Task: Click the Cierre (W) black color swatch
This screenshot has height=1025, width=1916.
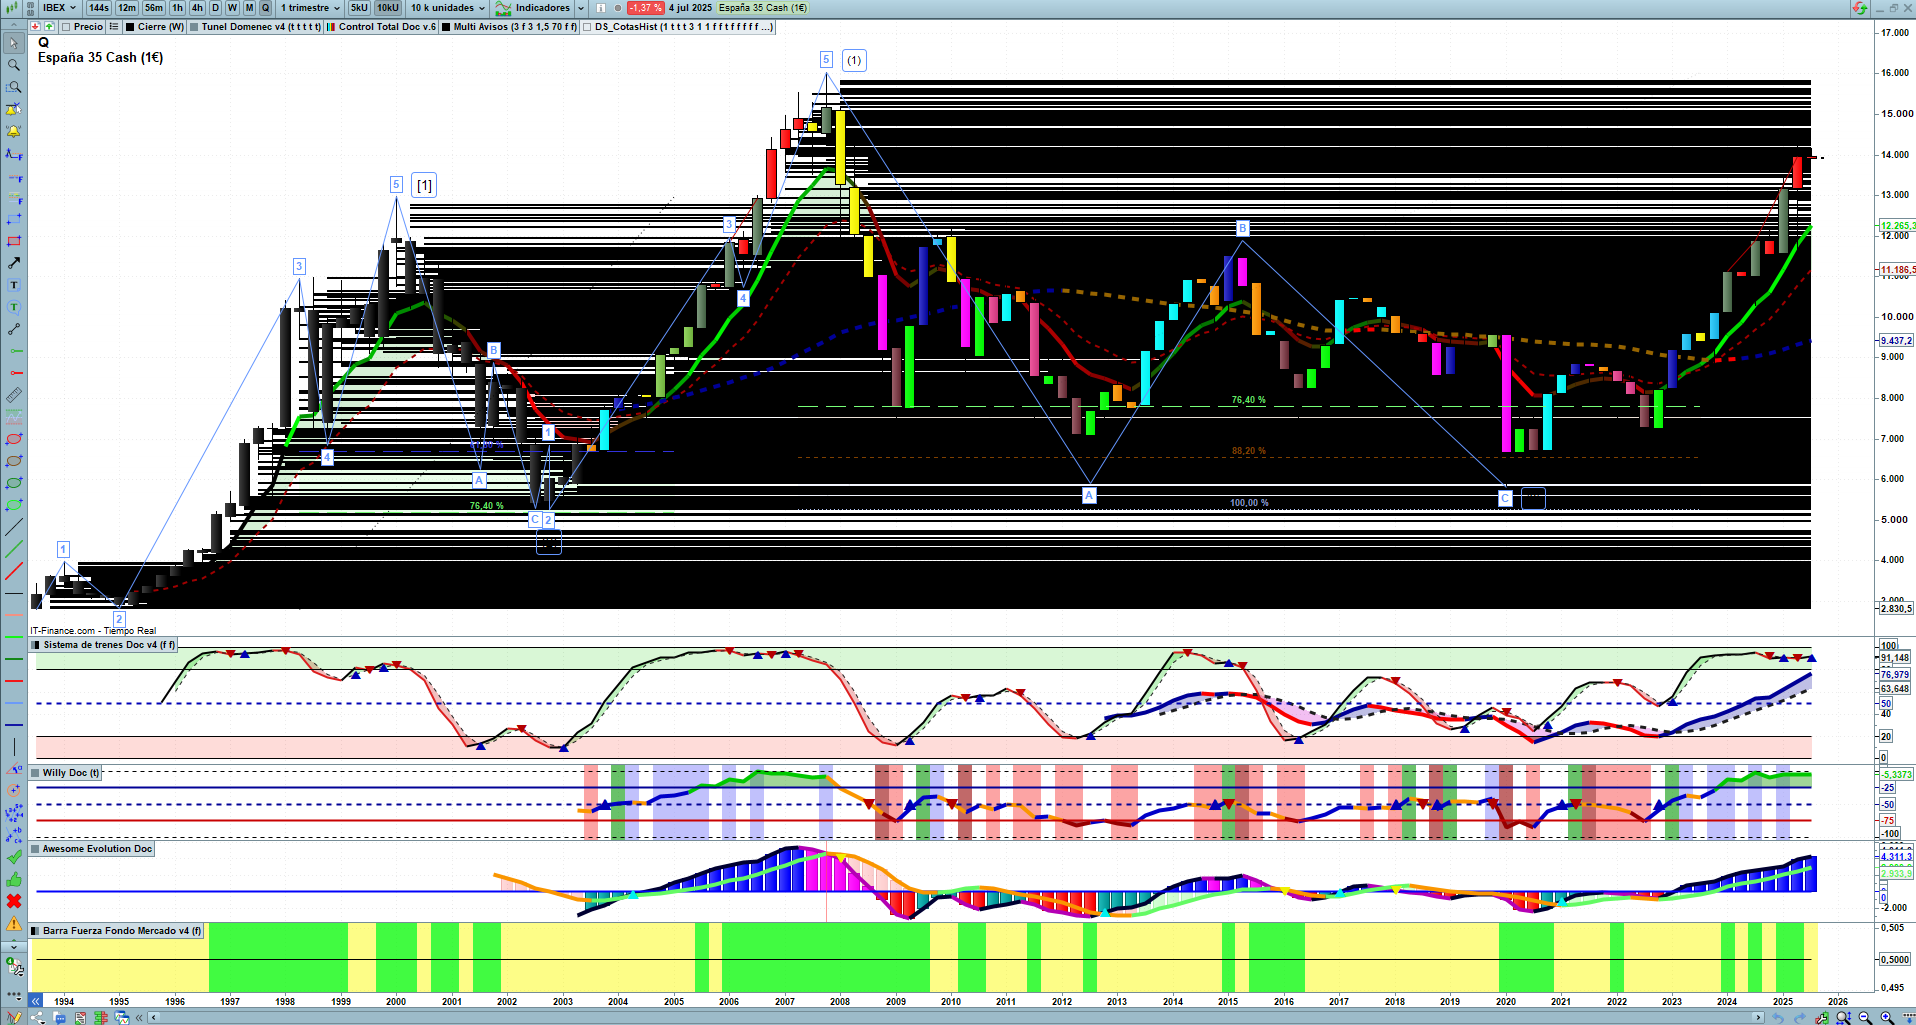Action: point(130,27)
